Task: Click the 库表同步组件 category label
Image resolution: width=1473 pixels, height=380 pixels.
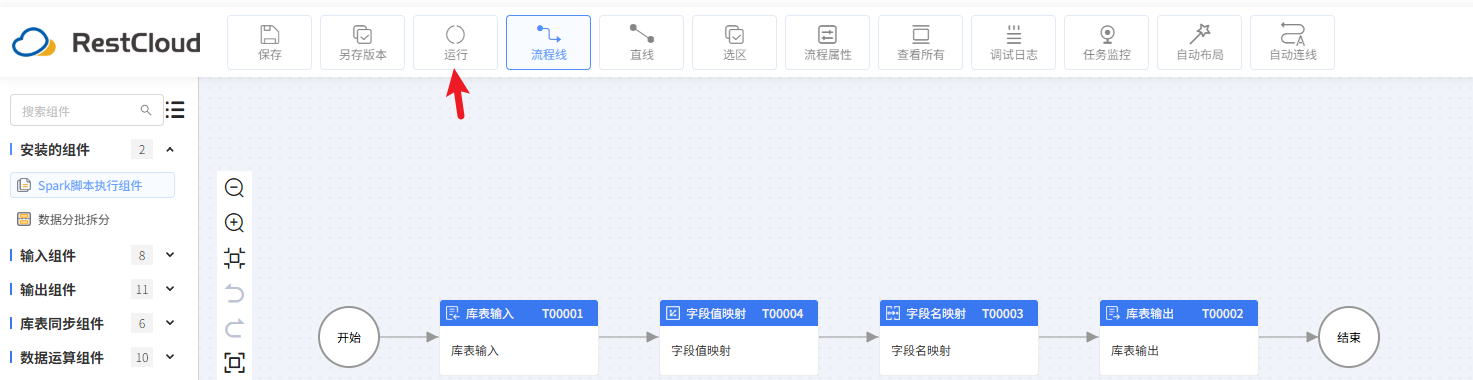Action: point(62,324)
